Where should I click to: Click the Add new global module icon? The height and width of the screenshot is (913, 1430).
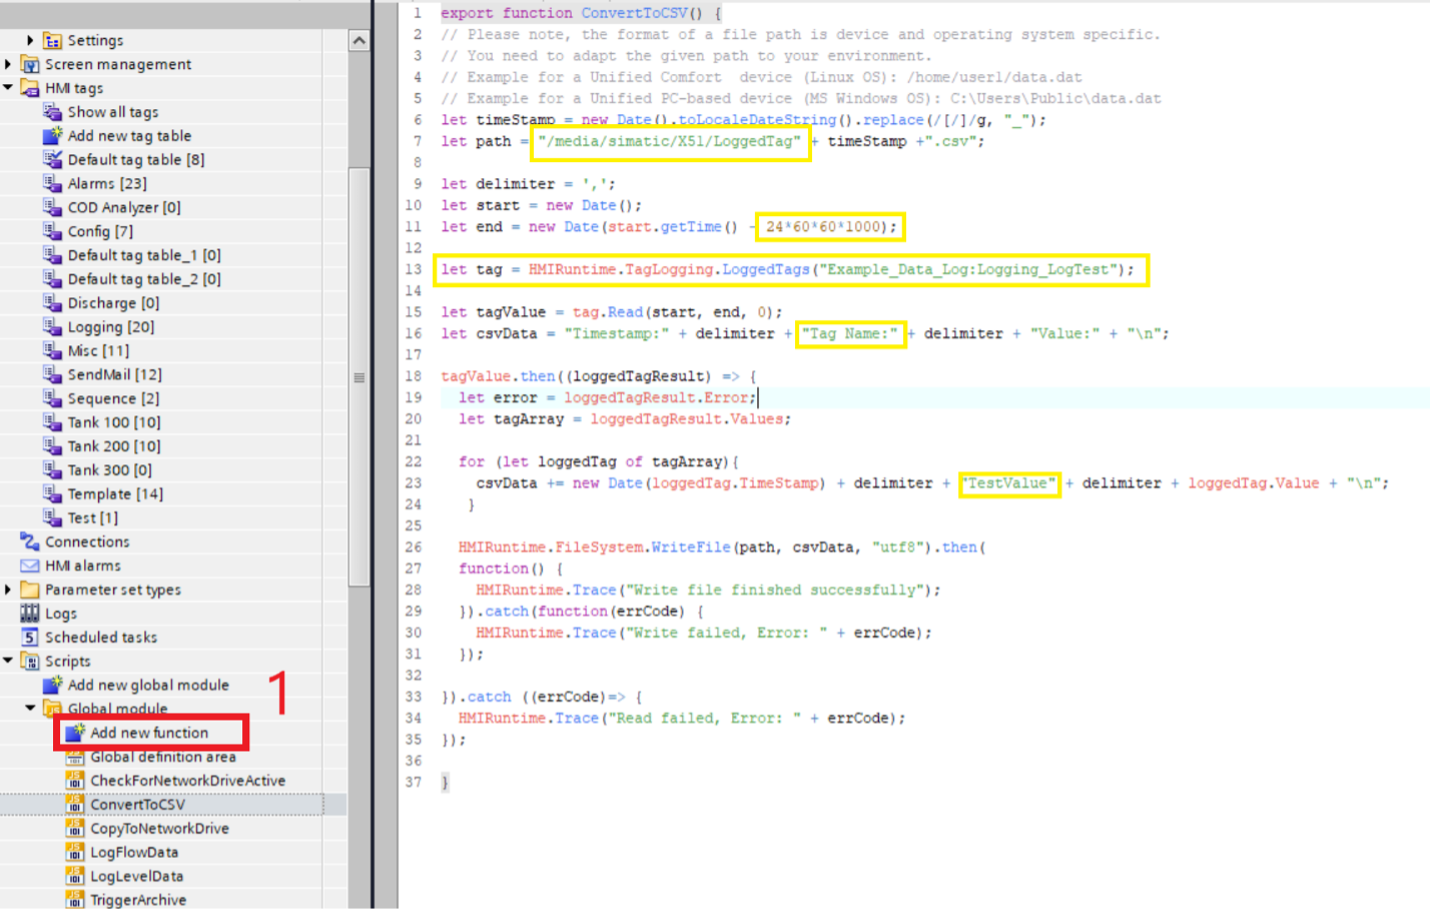(x=53, y=685)
